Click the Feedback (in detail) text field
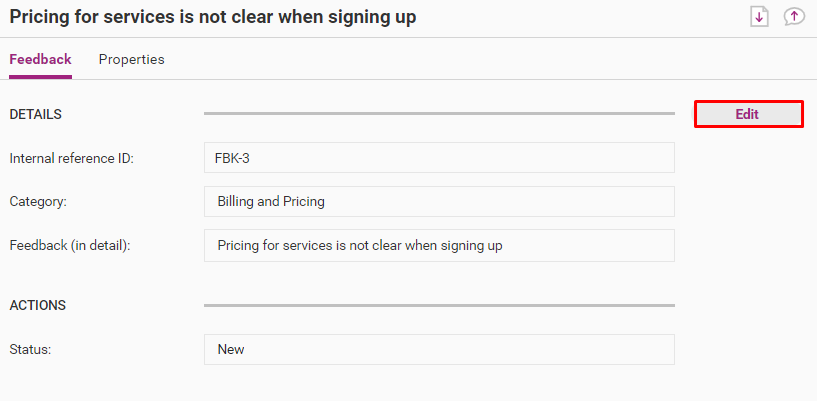The height and width of the screenshot is (401, 817). pyautogui.click(x=439, y=245)
